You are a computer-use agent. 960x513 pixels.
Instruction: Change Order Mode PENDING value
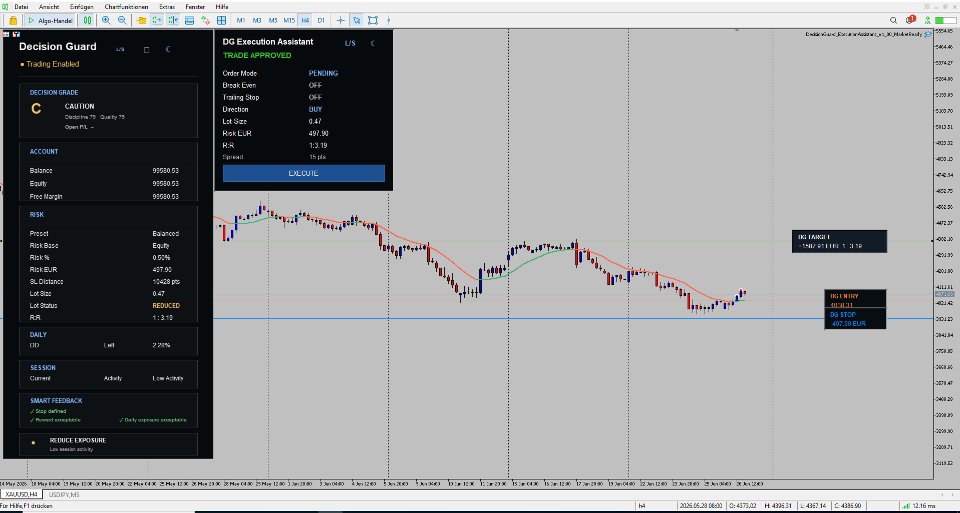coord(323,73)
